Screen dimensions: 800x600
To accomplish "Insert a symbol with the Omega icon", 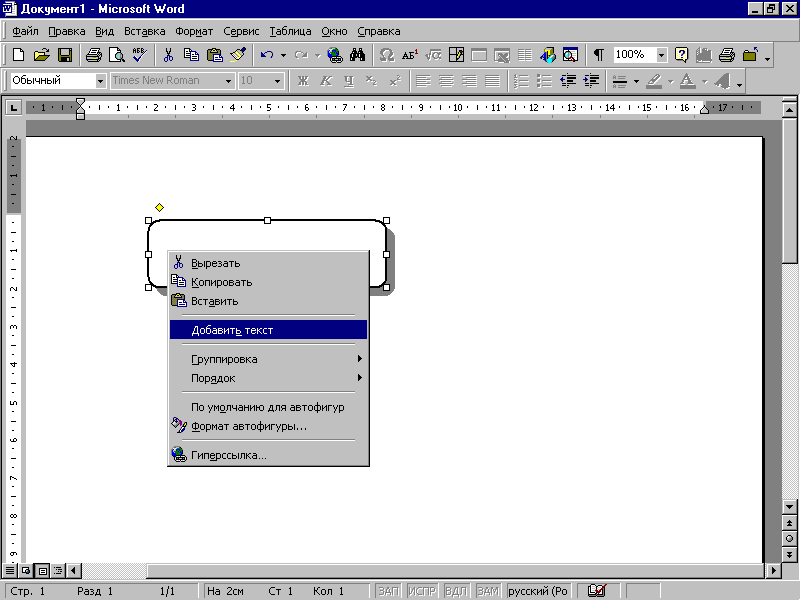I will [x=386, y=55].
